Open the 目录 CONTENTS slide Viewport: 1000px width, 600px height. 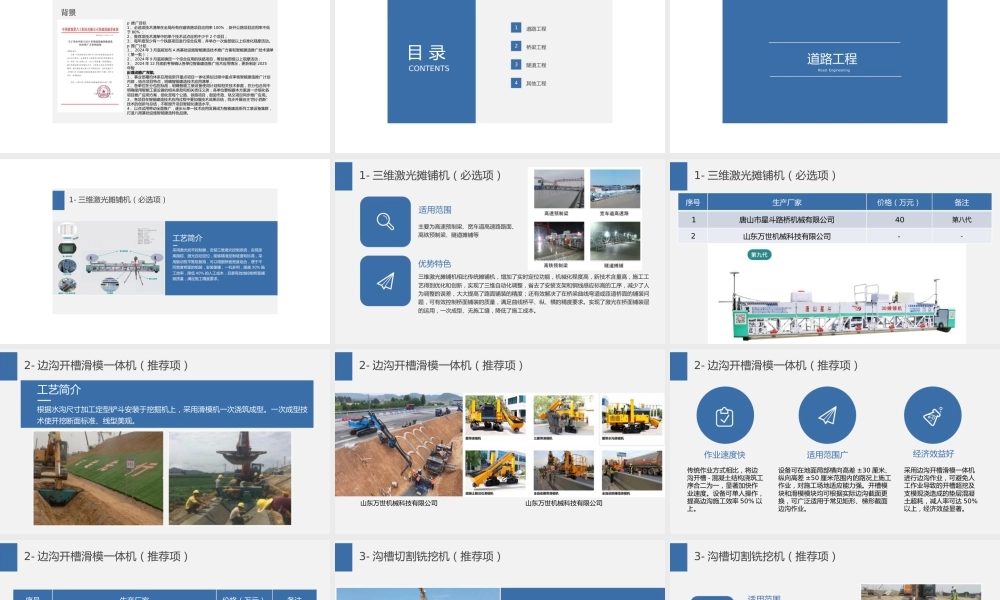tap(499, 61)
